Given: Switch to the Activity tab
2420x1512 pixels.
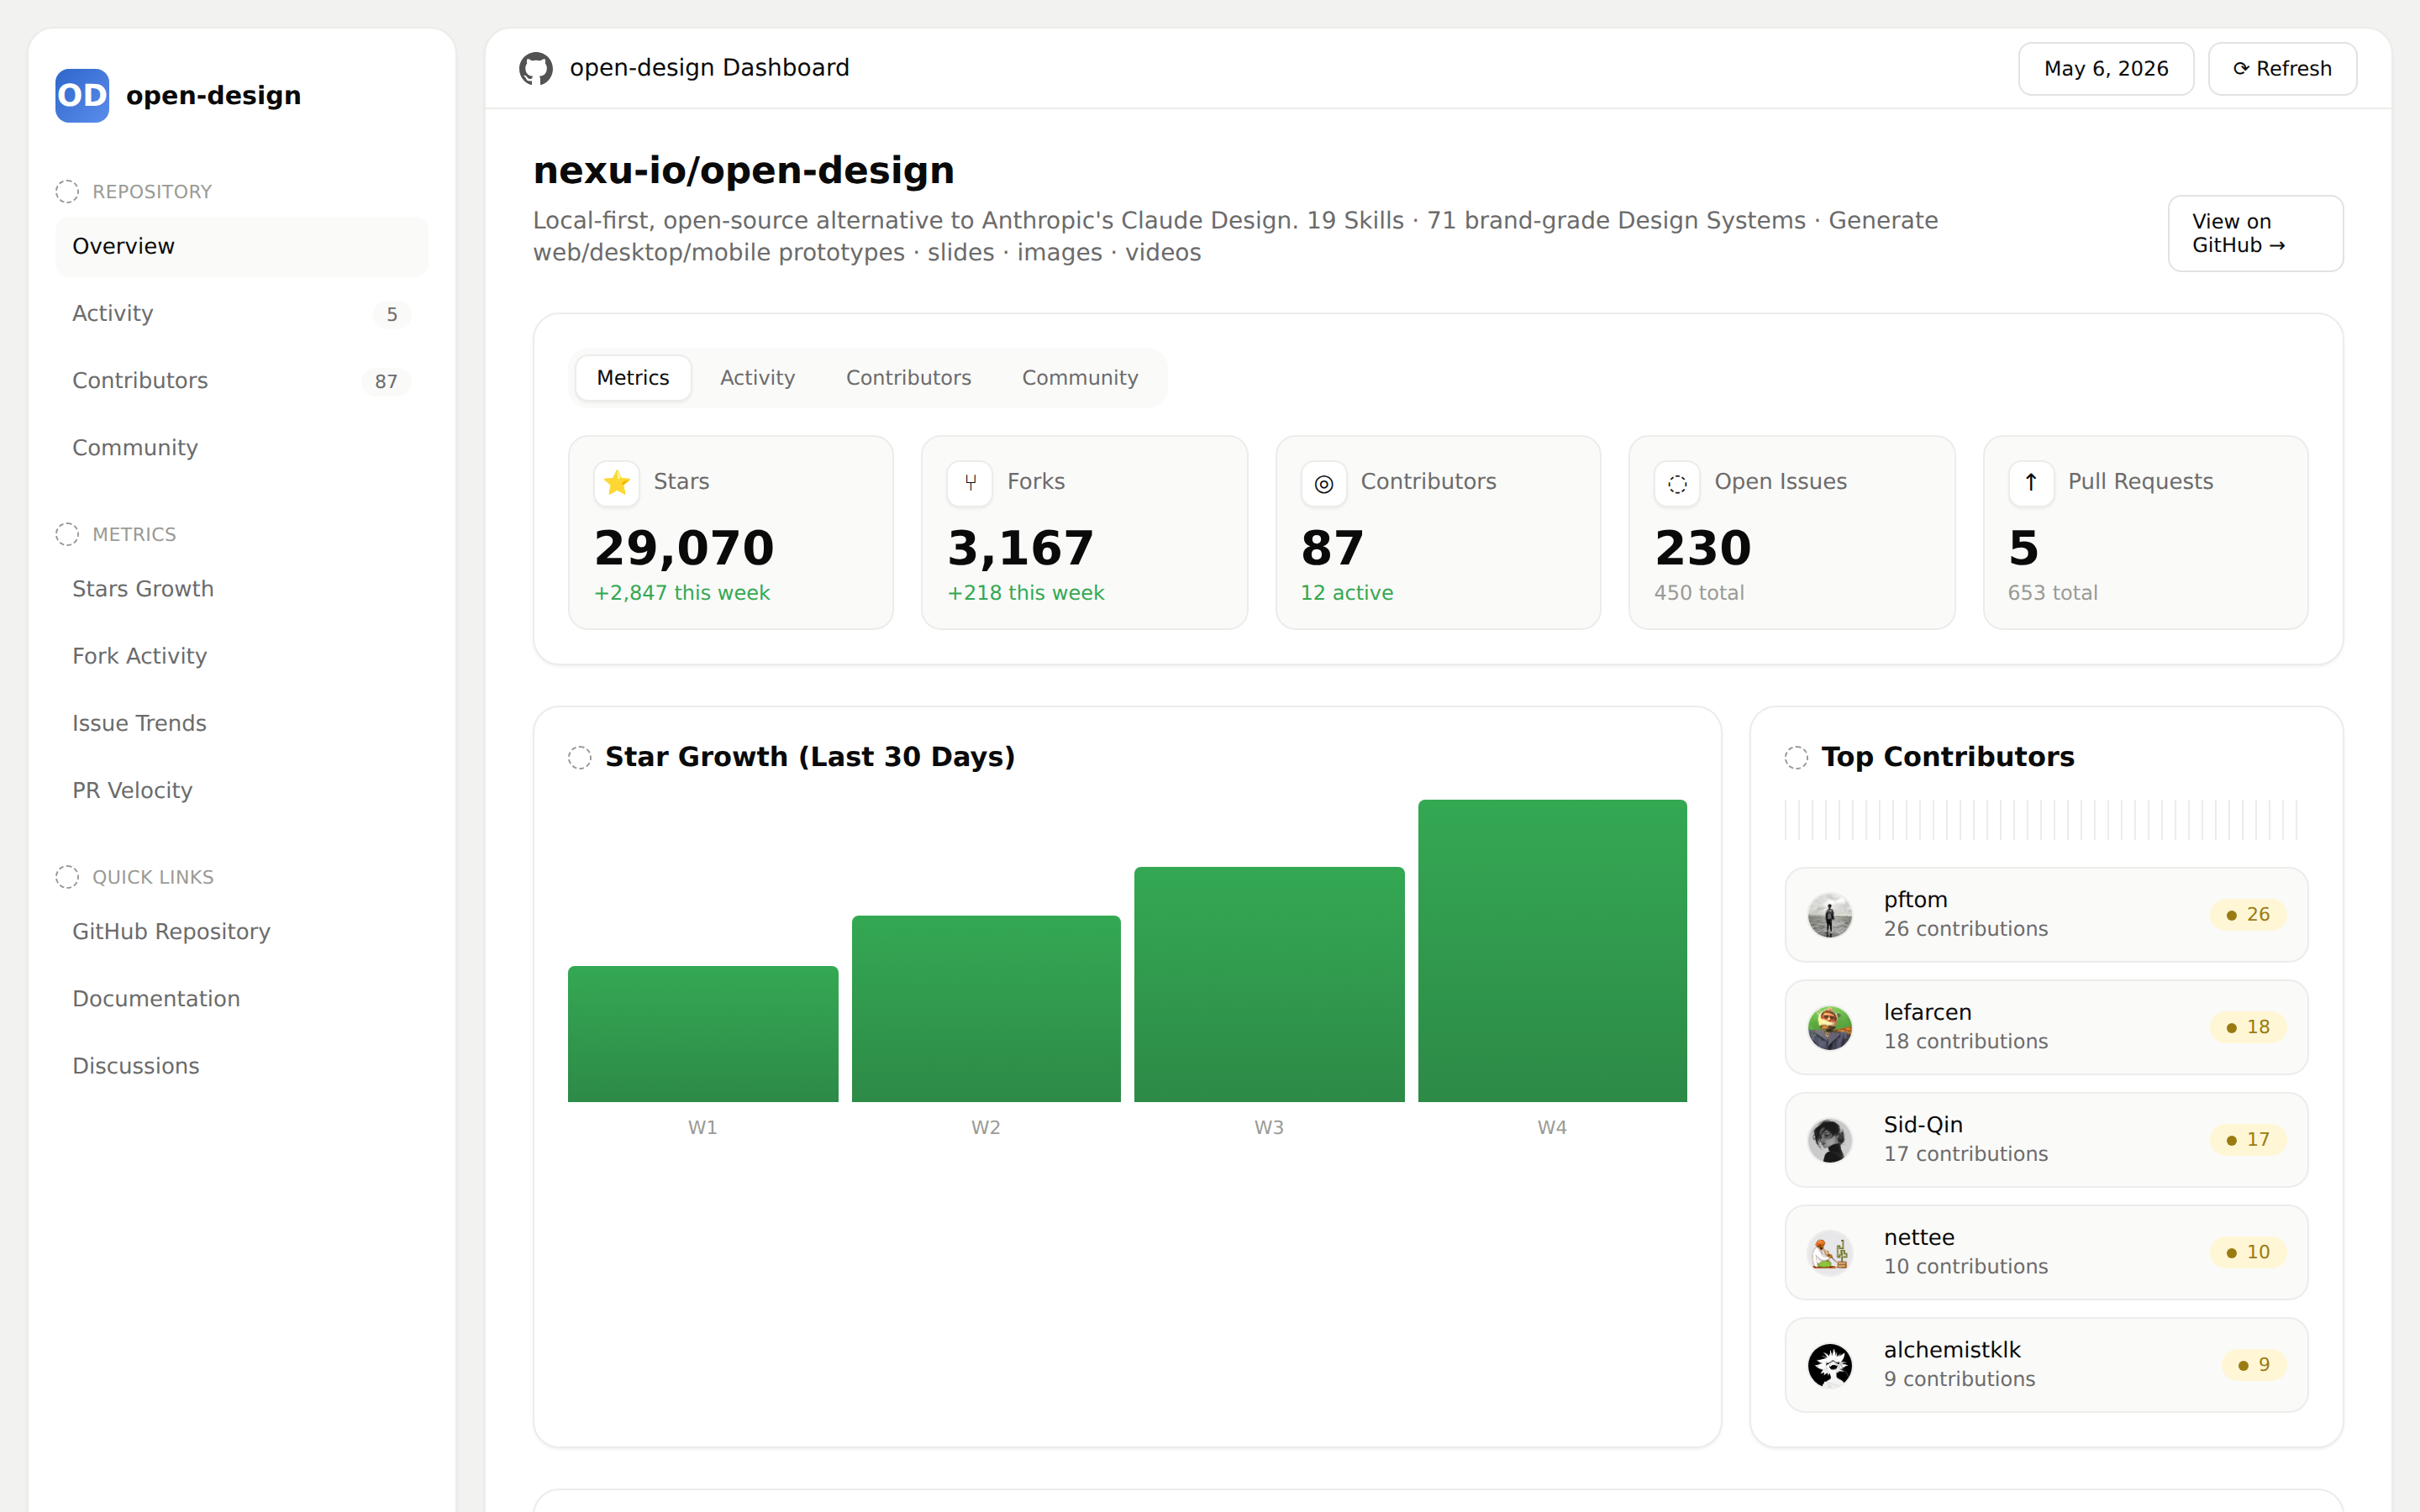Looking at the screenshot, I should [x=757, y=378].
